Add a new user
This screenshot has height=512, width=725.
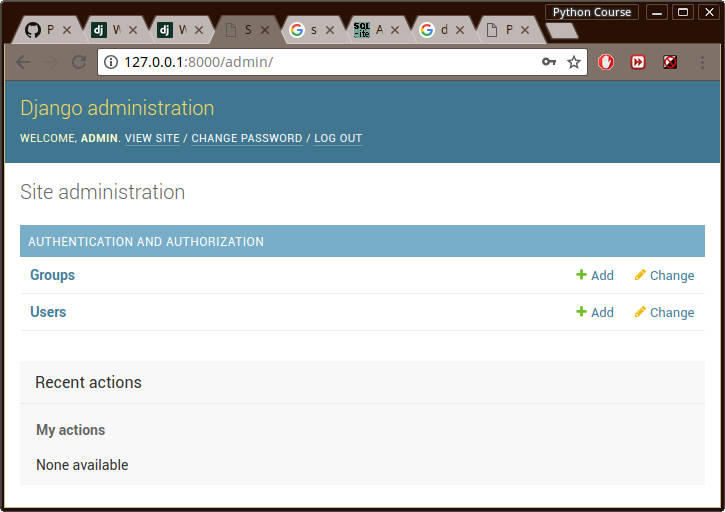point(595,312)
